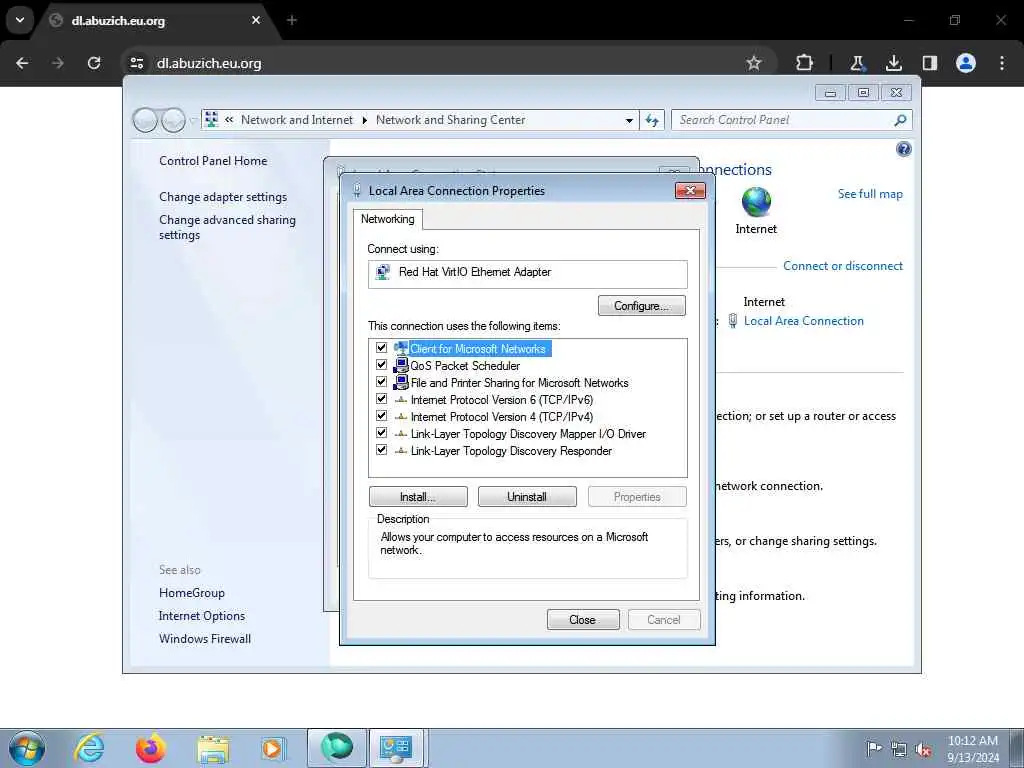
Task: Uncheck Client for Microsoft Networks
Action: point(381,348)
